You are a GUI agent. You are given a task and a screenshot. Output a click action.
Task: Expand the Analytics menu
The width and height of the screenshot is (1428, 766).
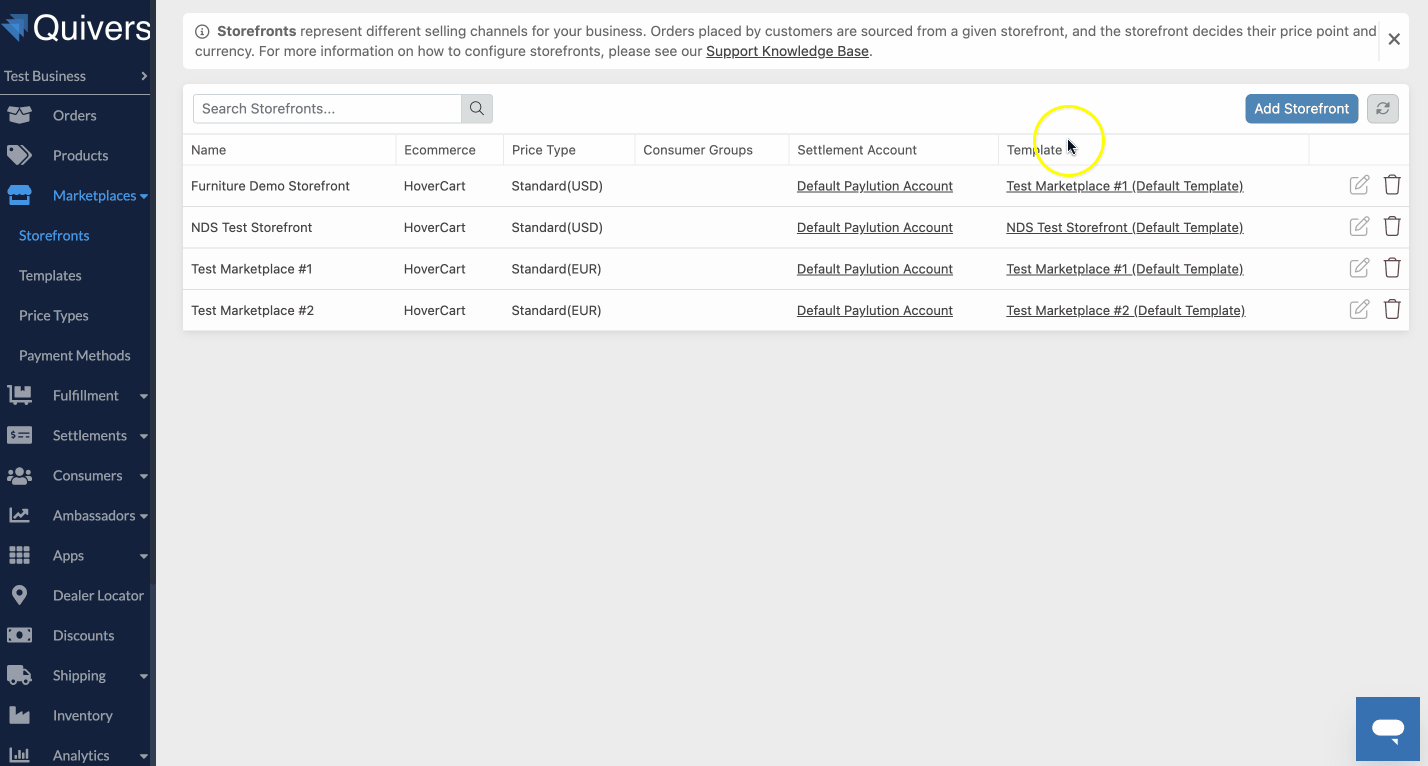pyautogui.click(x=144, y=756)
